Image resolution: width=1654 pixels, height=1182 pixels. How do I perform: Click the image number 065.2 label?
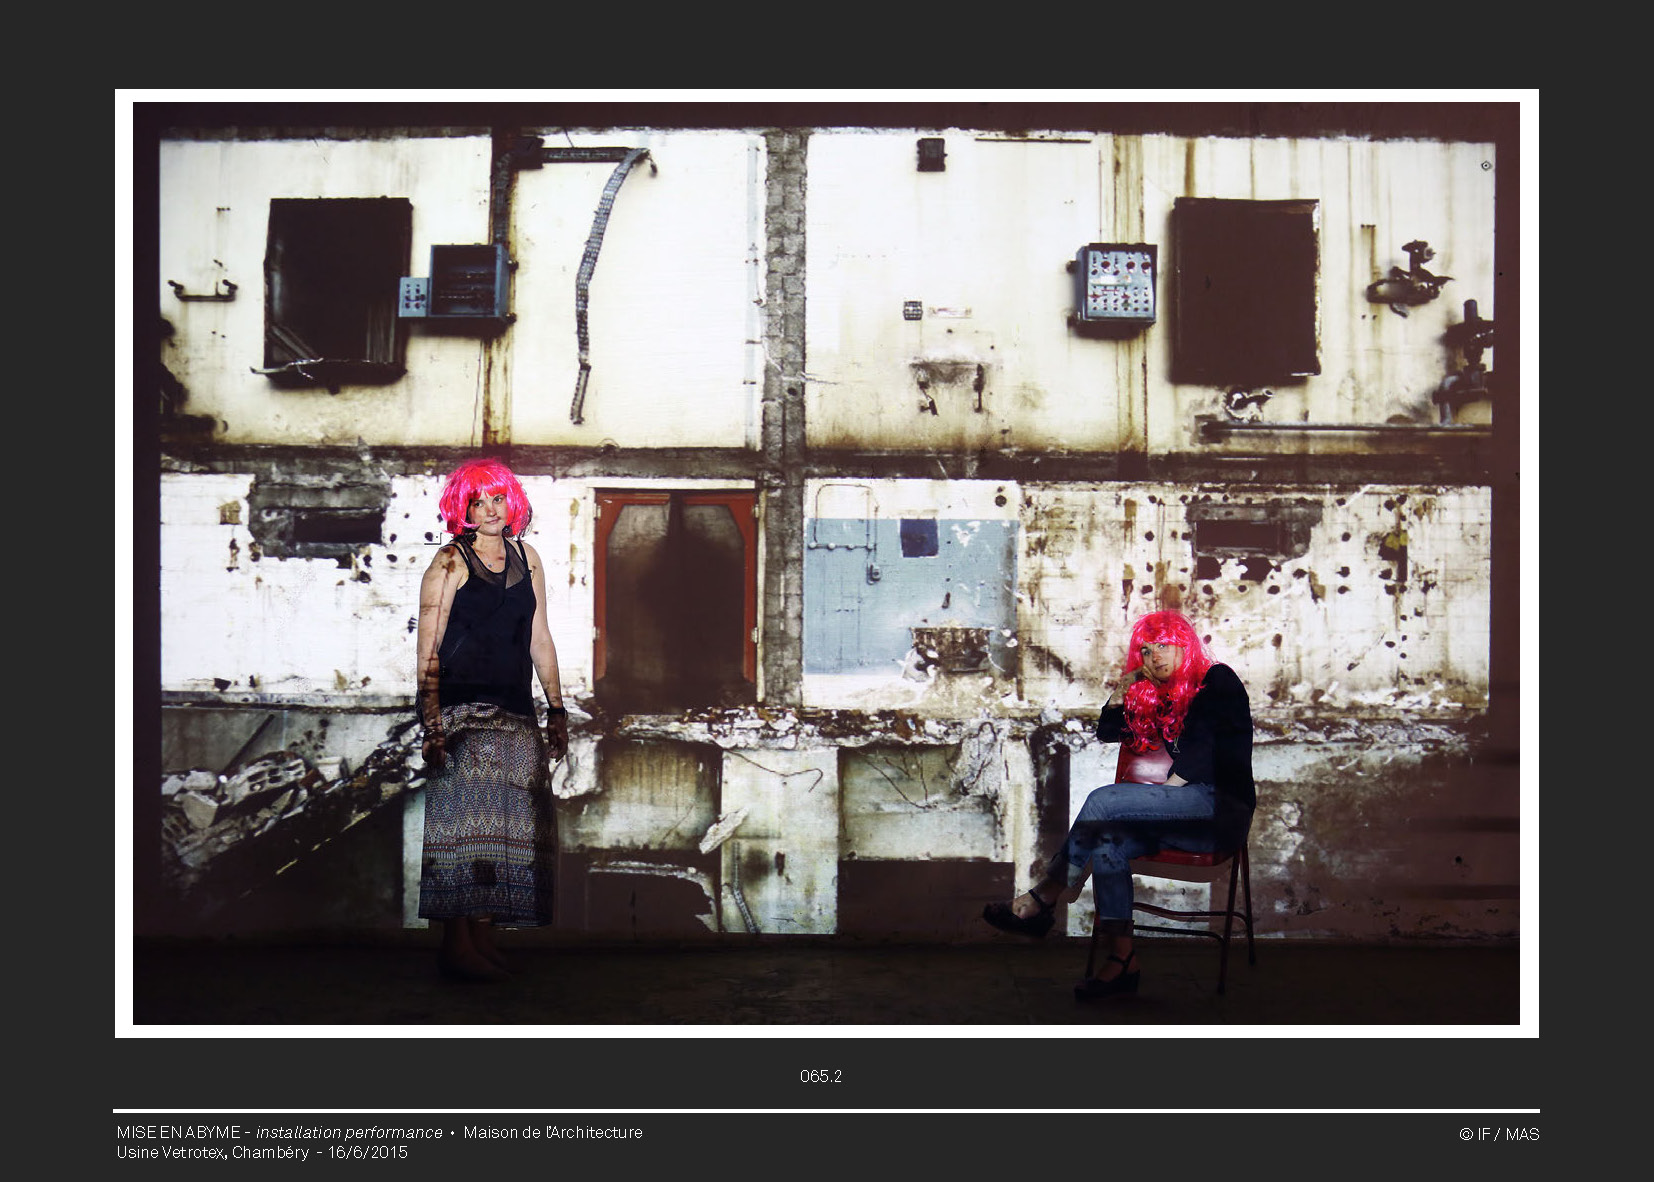[820, 1076]
